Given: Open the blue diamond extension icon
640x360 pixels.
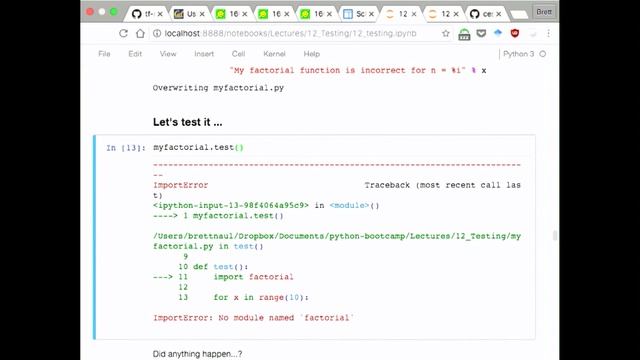Looking at the screenshot, I should [498, 33].
